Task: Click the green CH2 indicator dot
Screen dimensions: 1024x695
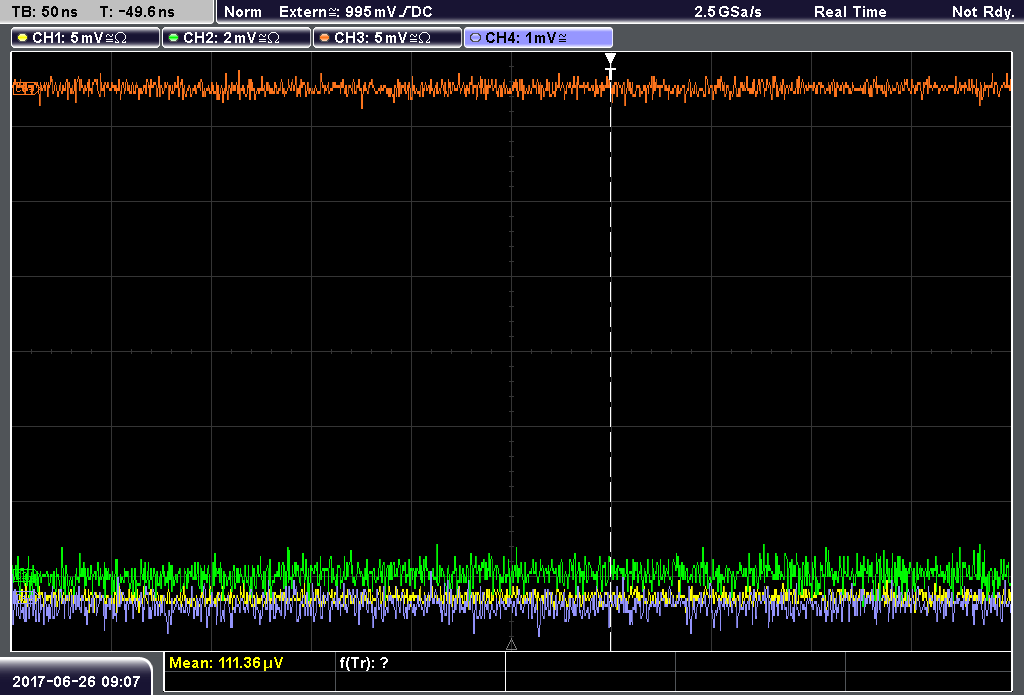Action: point(174,38)
